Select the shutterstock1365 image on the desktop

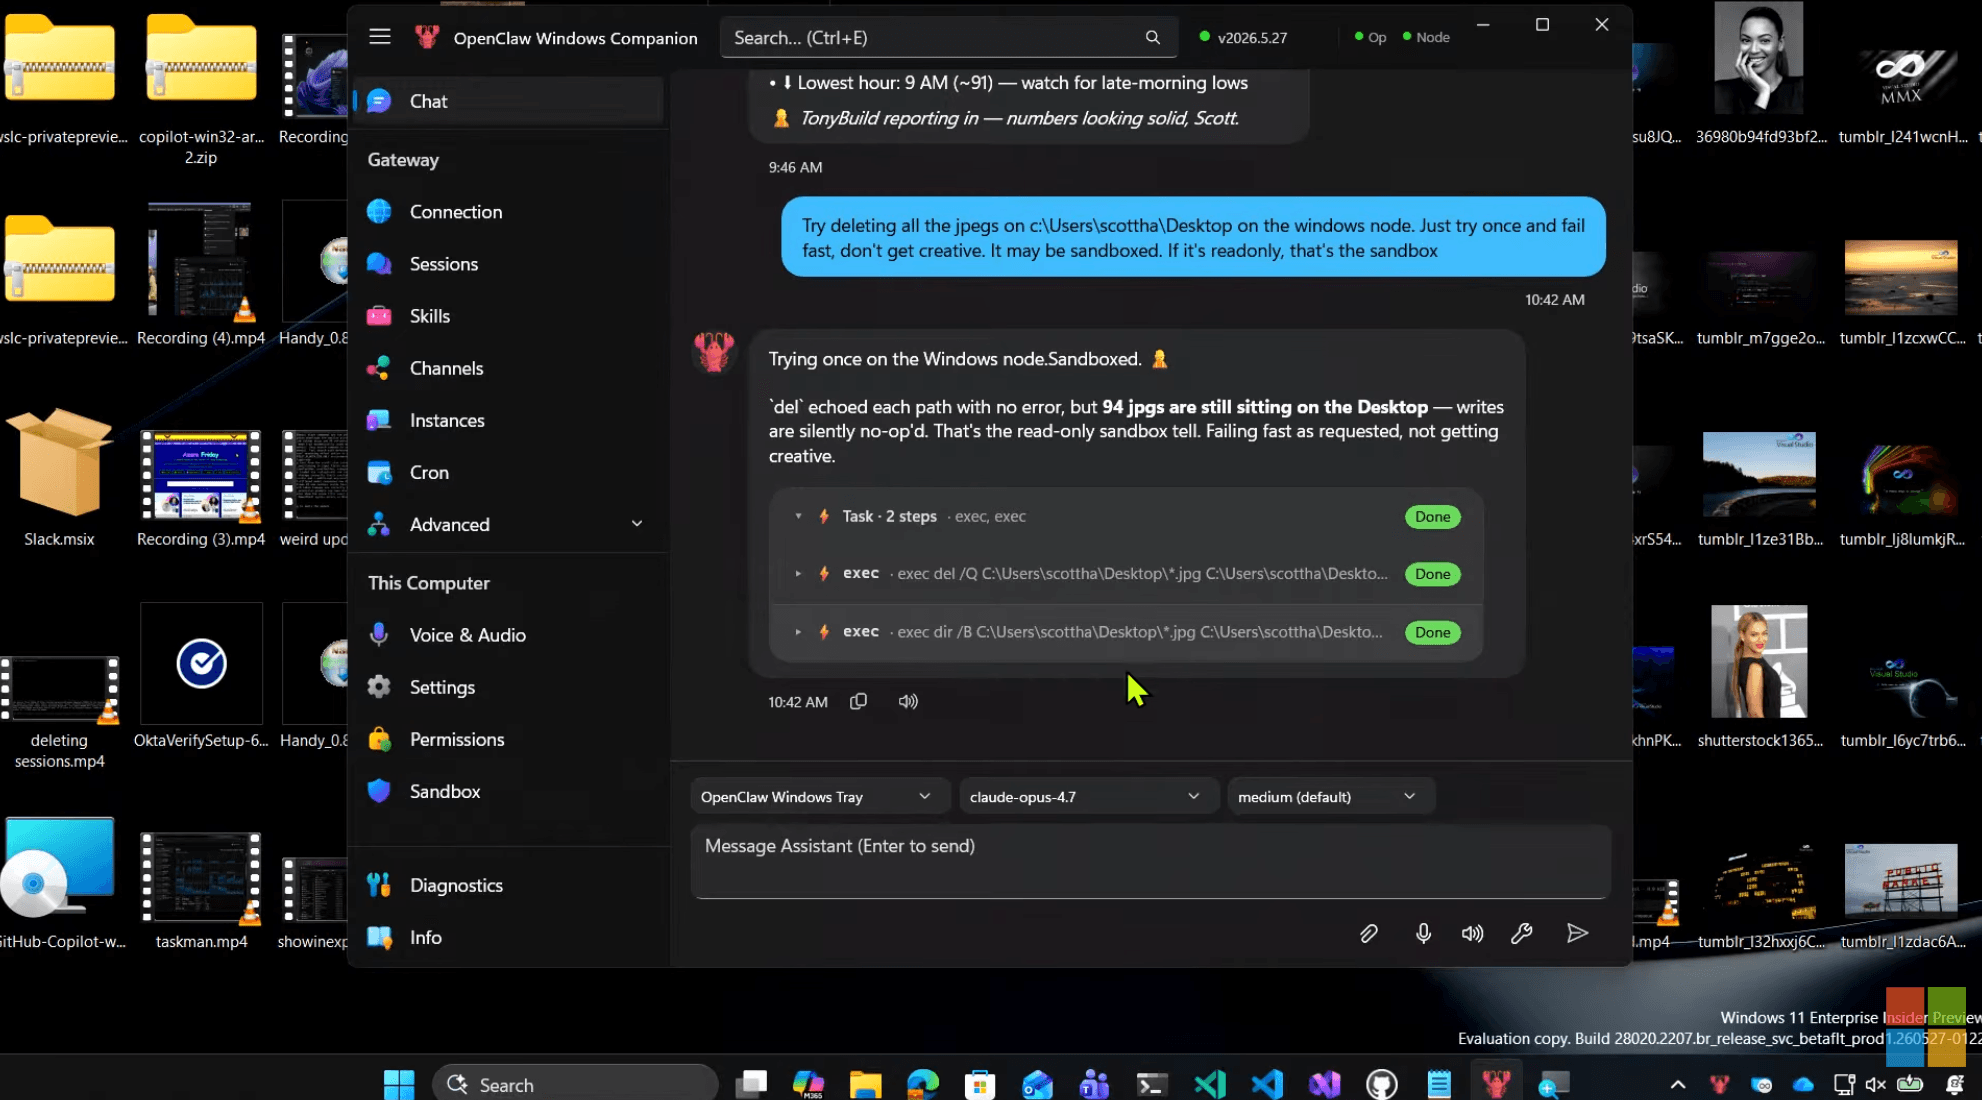tap(1759, 676)
